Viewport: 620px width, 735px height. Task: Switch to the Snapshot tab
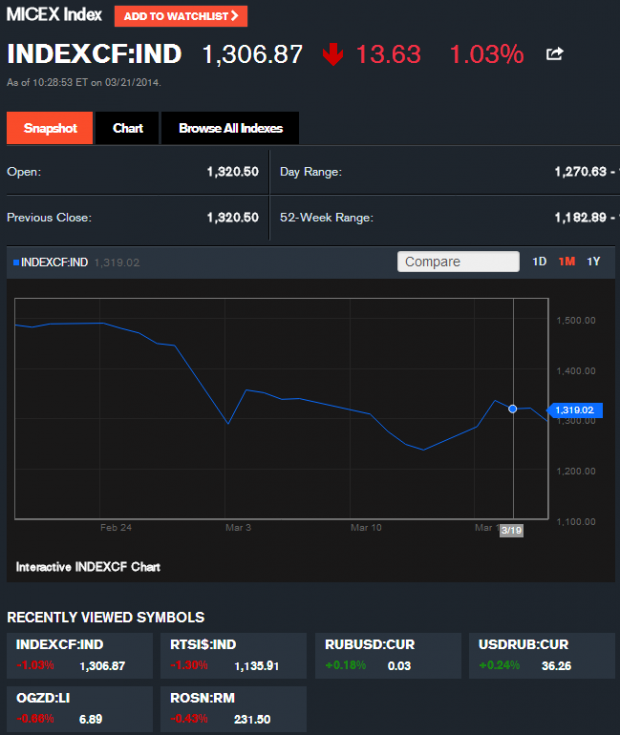click(50, 128)
